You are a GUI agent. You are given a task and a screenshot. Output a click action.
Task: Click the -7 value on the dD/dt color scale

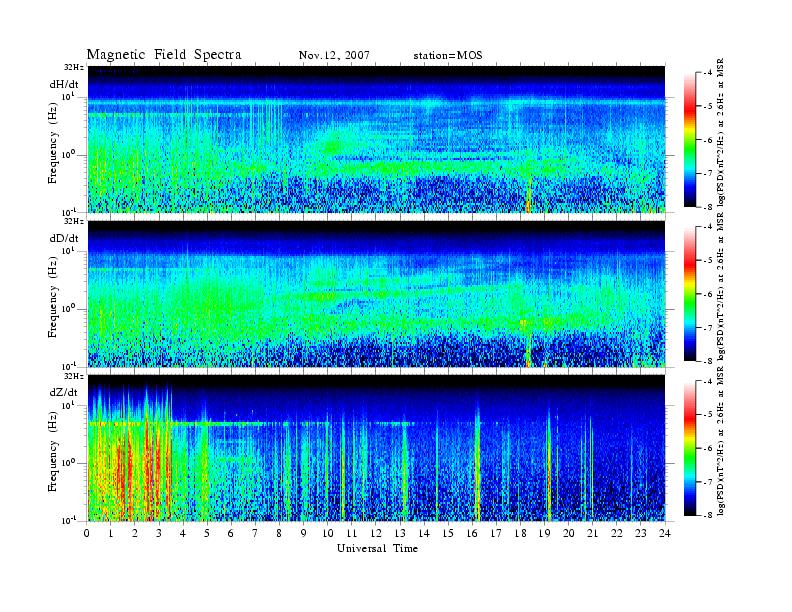(x=709, y=328)
